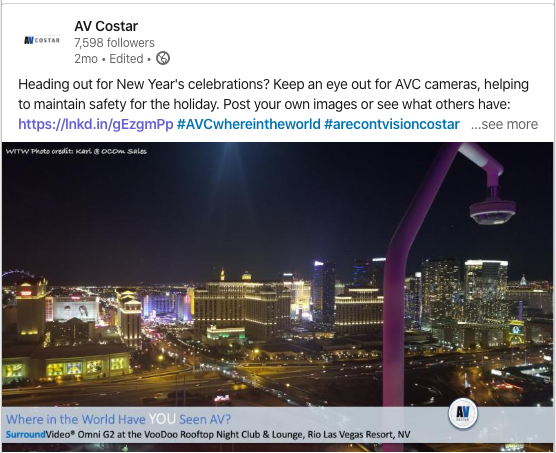Click the AV Costar company logo
Image resolution: width=556 pixels, height=453 pixels.
[x=42, y=40]
